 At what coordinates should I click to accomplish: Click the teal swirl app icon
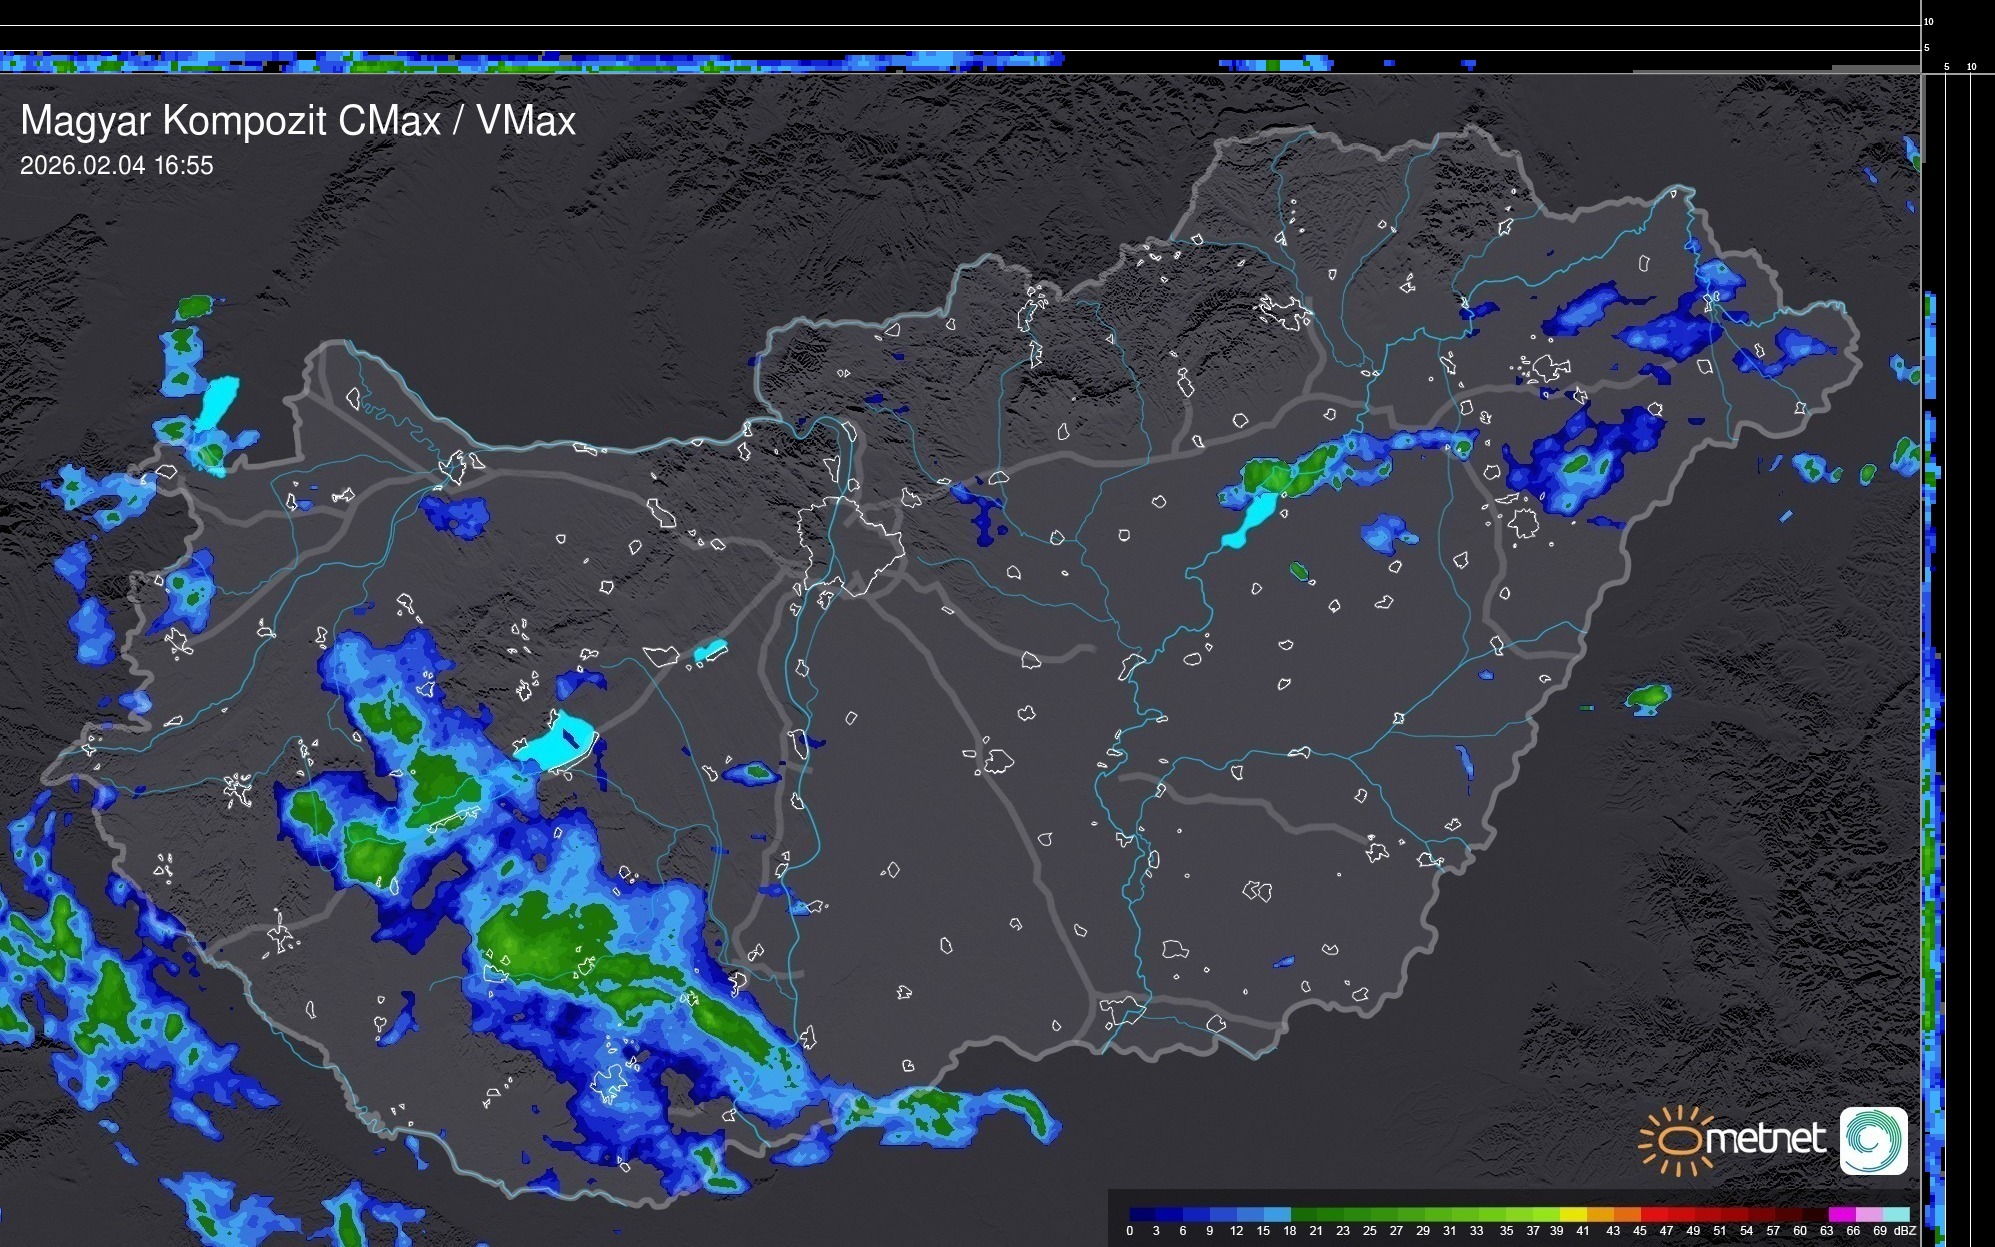click(1873, 1140)
